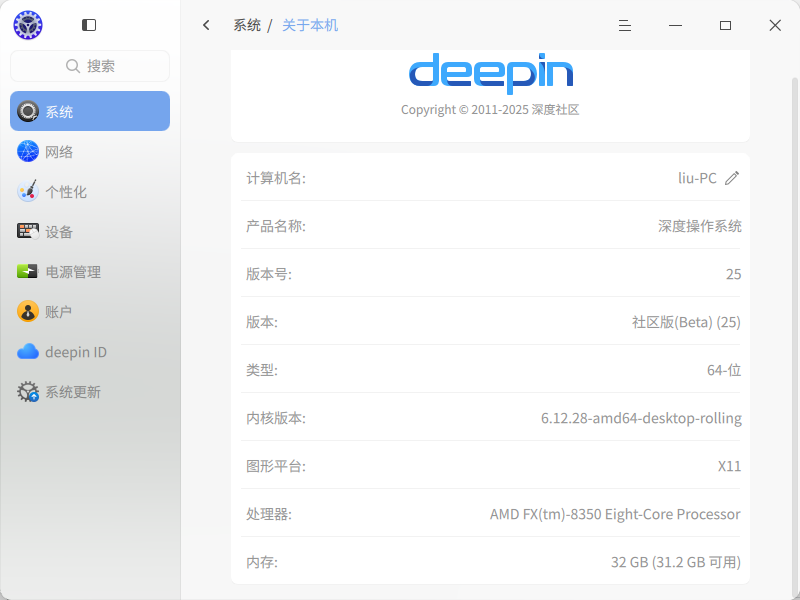The height and width of the screenshot is (600, 800).
Task: Click the 账户 user avatar icon
Action: click(28, 311)
